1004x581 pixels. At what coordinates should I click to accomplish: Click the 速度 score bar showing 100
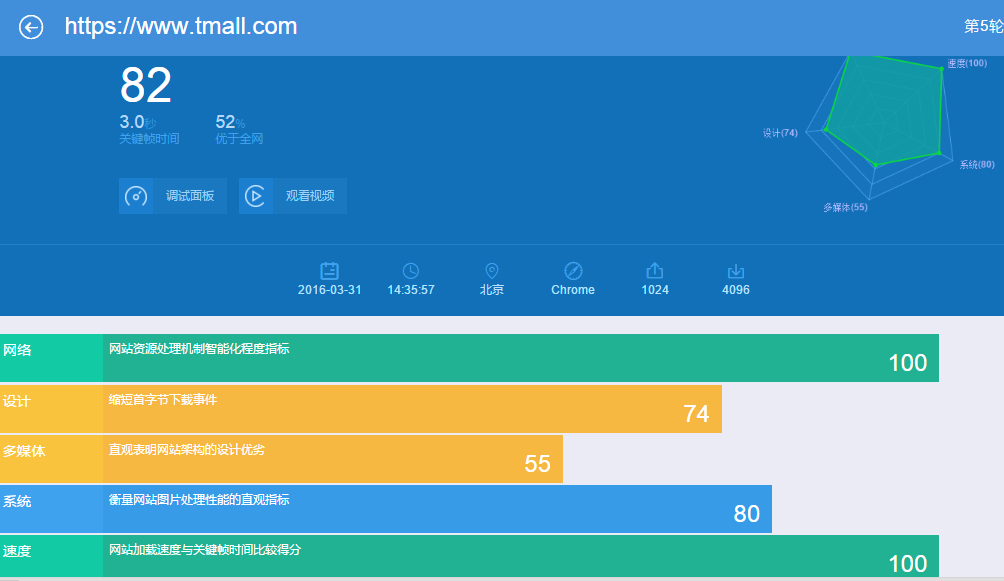521,556
